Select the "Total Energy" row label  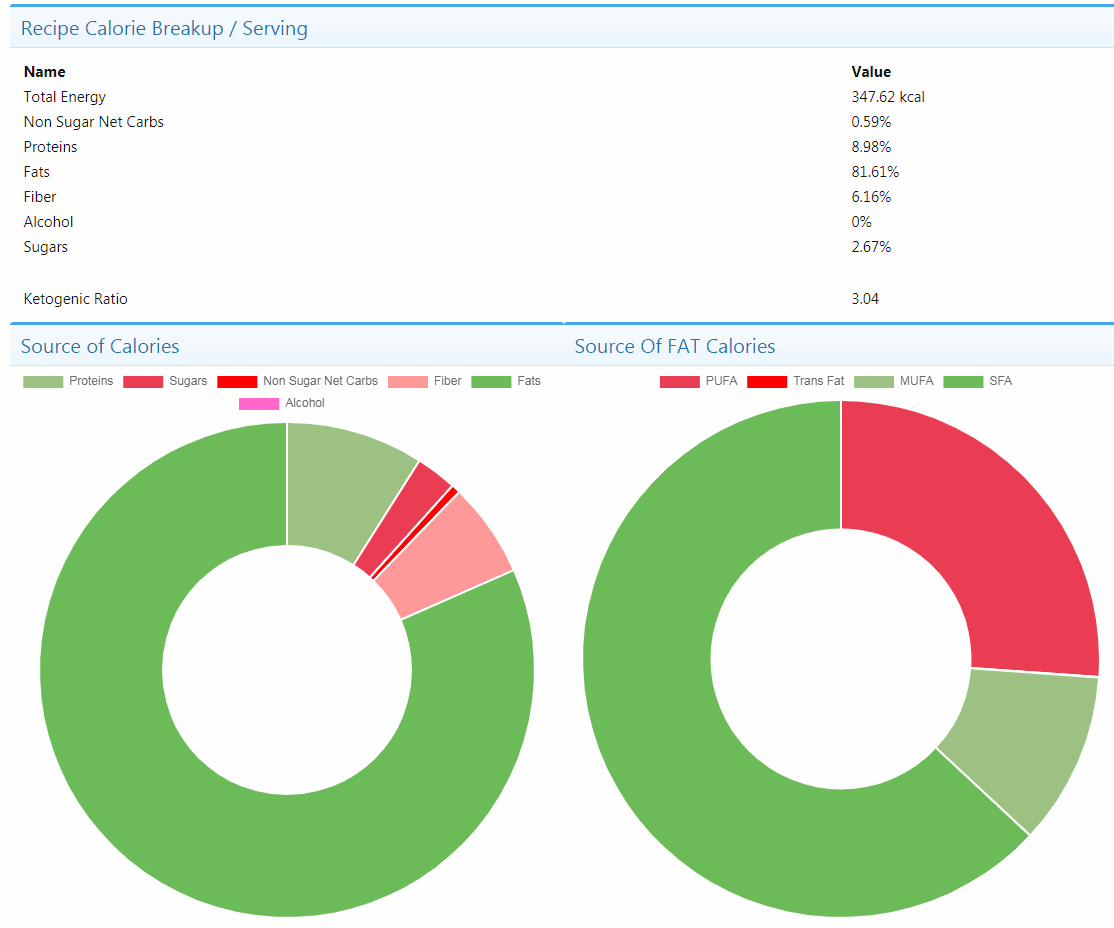(65, 97)
